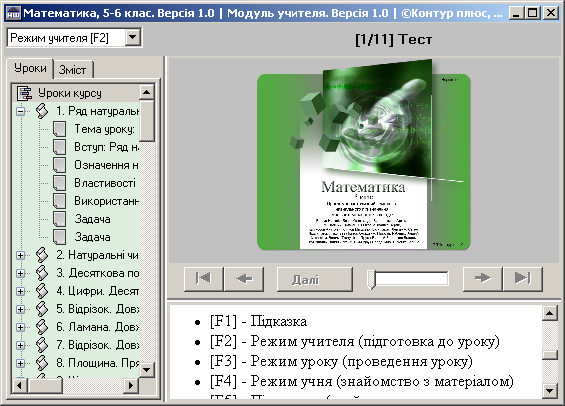Jump to last slide navigation button
Image resolution: width=565 pixels, height=406 pixels.
[522, 279]
